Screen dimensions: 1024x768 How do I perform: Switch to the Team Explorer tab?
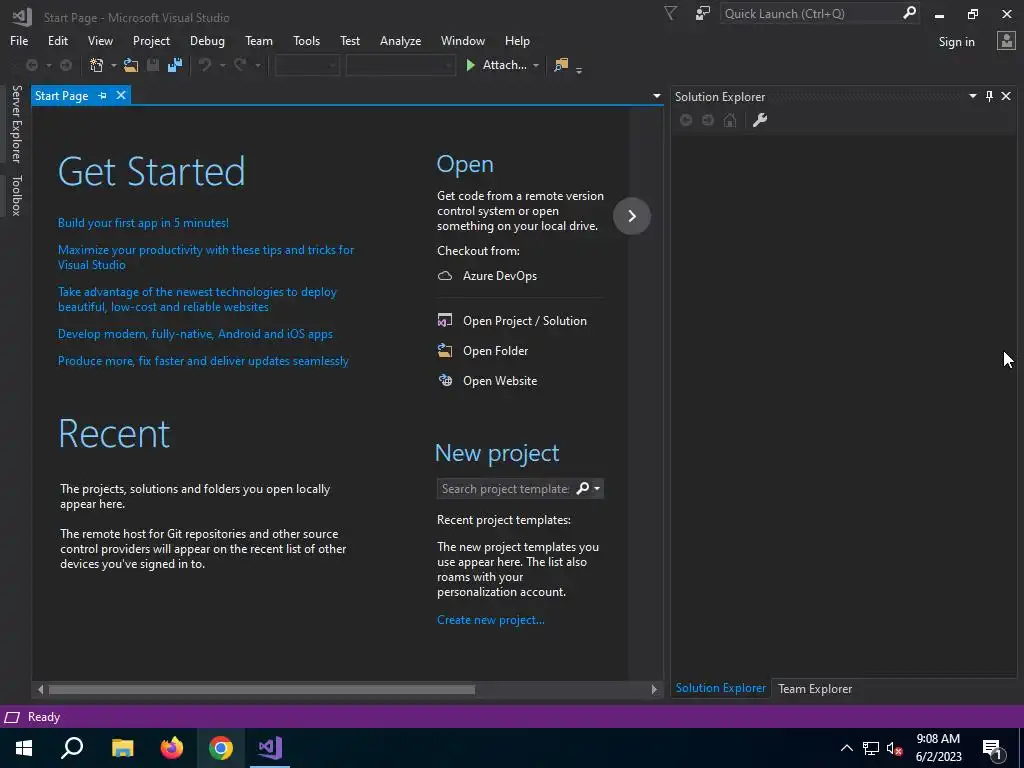point(814,688)
